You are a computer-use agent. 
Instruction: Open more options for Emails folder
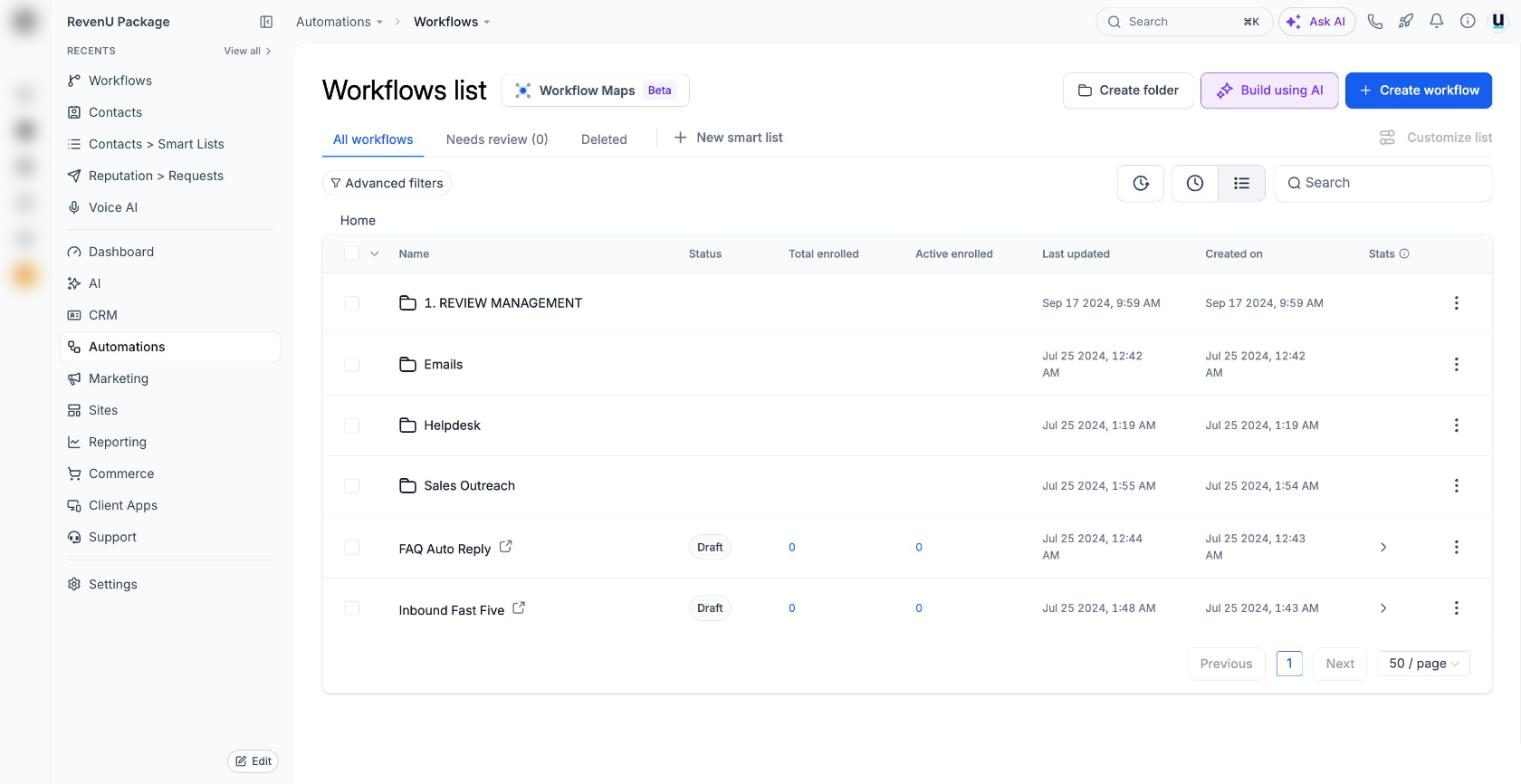coord(1456,364)
